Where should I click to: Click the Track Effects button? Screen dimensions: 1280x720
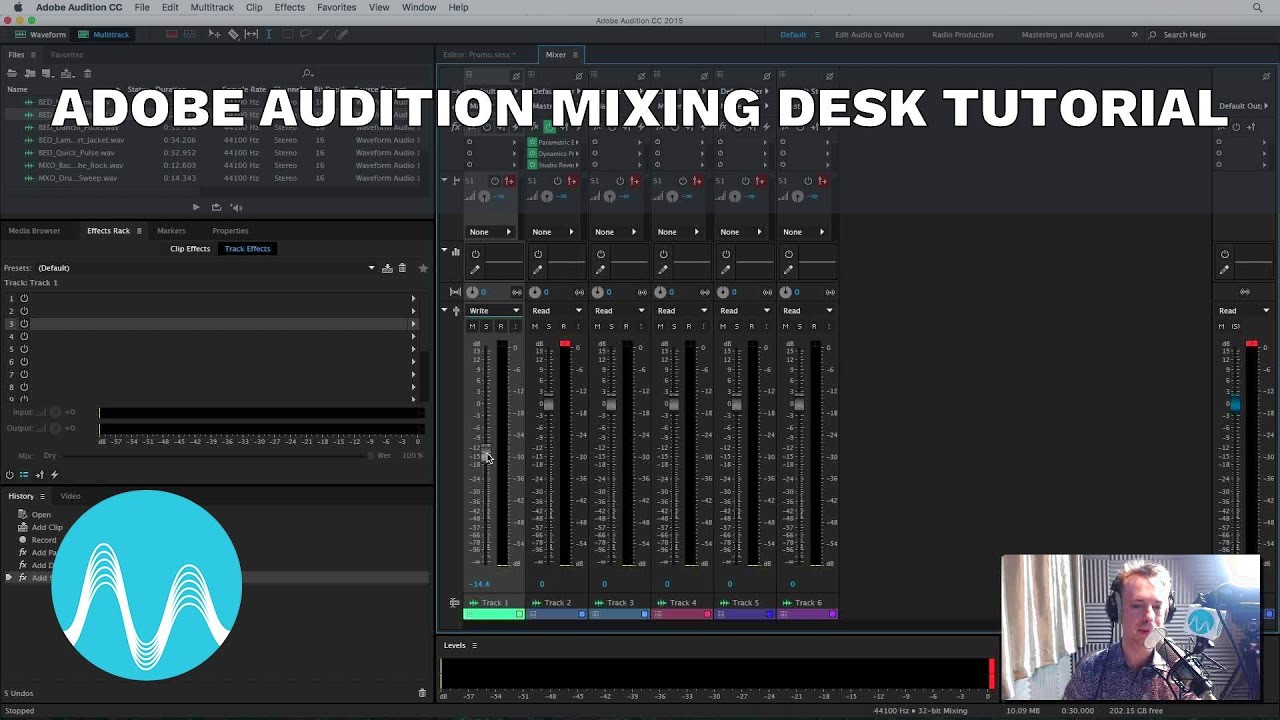[246, 249]
